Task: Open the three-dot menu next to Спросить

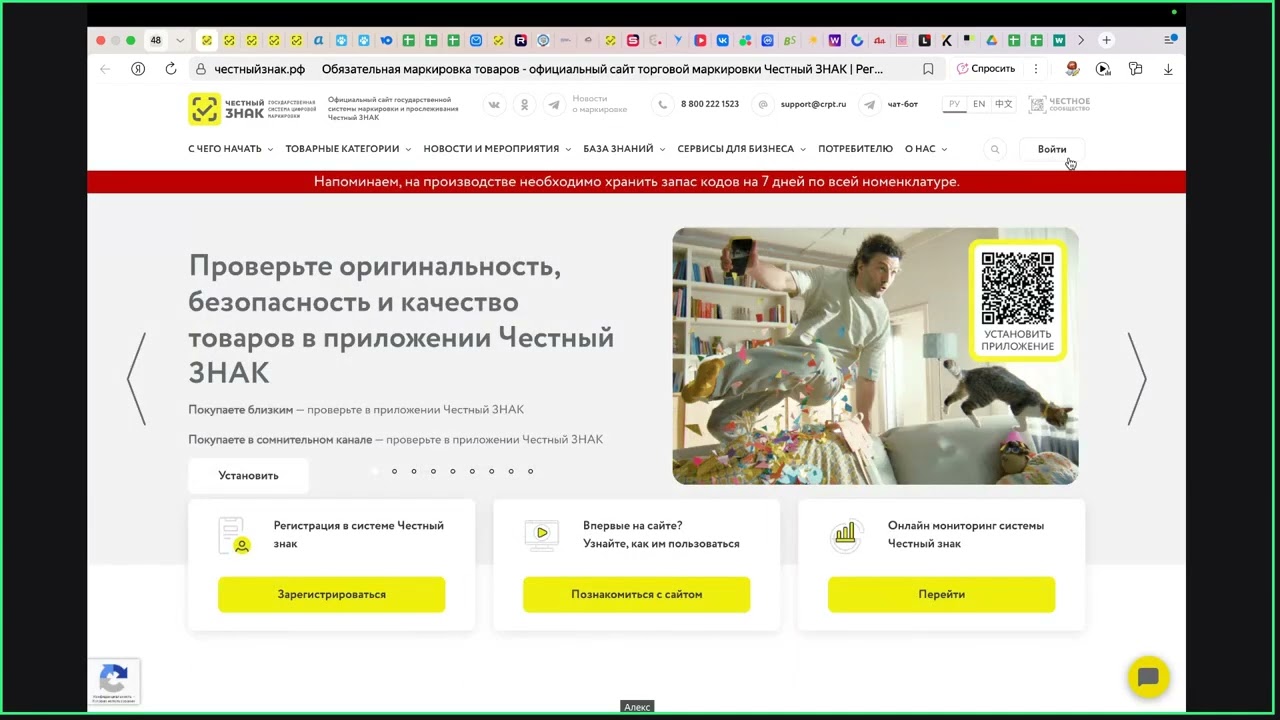Action: (x=1036, y=69)
